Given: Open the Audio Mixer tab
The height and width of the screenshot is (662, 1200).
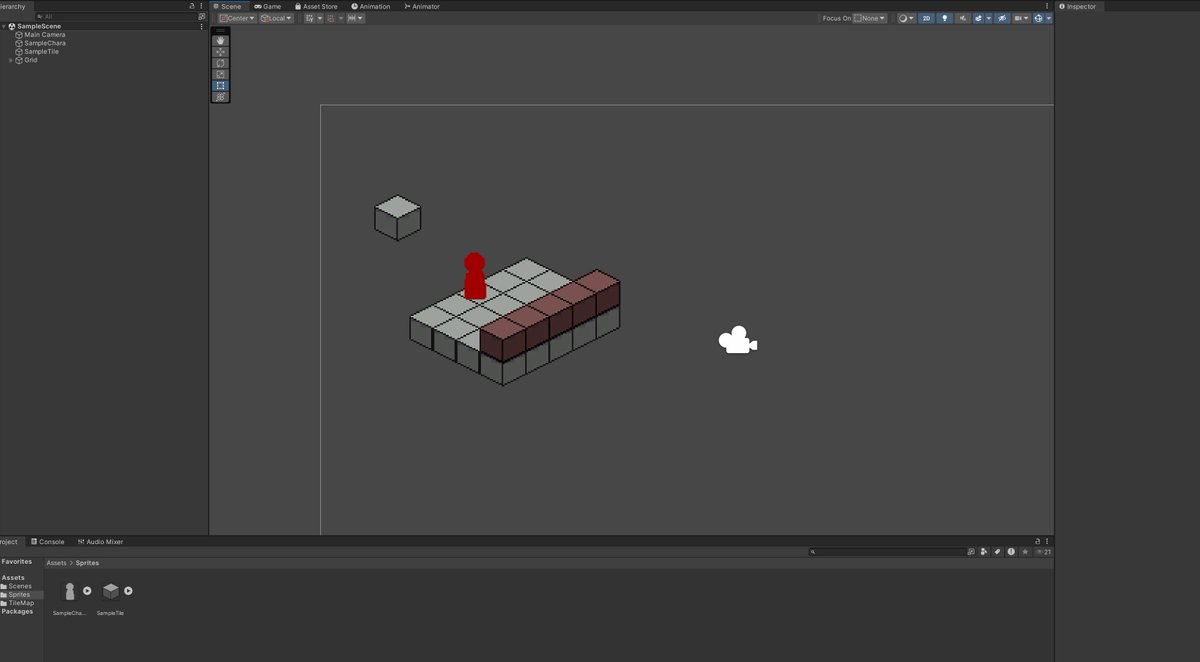Looking at the screenshot, I should click(100, 542).
